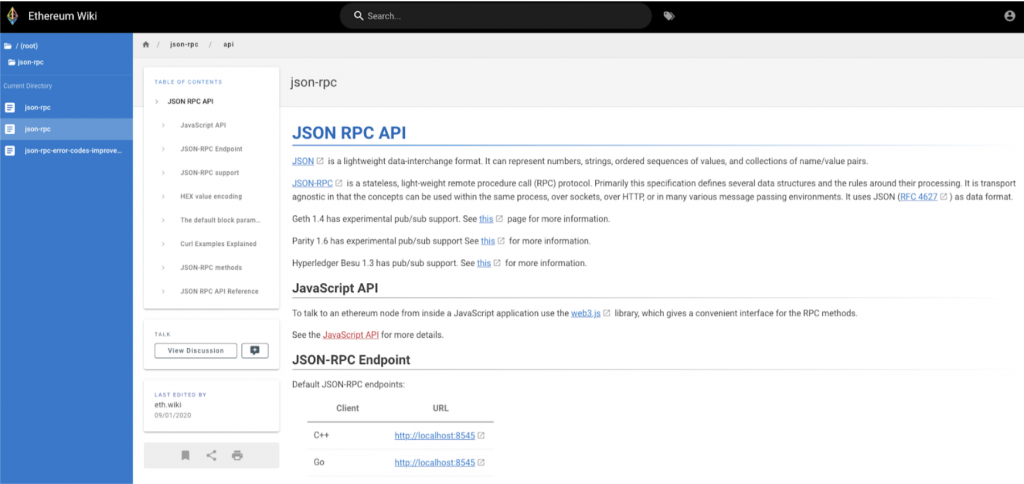Jump to JavaScript API section
This screenshot has height=484, width=1024.
pyautogui.click(x=203, y=125)
